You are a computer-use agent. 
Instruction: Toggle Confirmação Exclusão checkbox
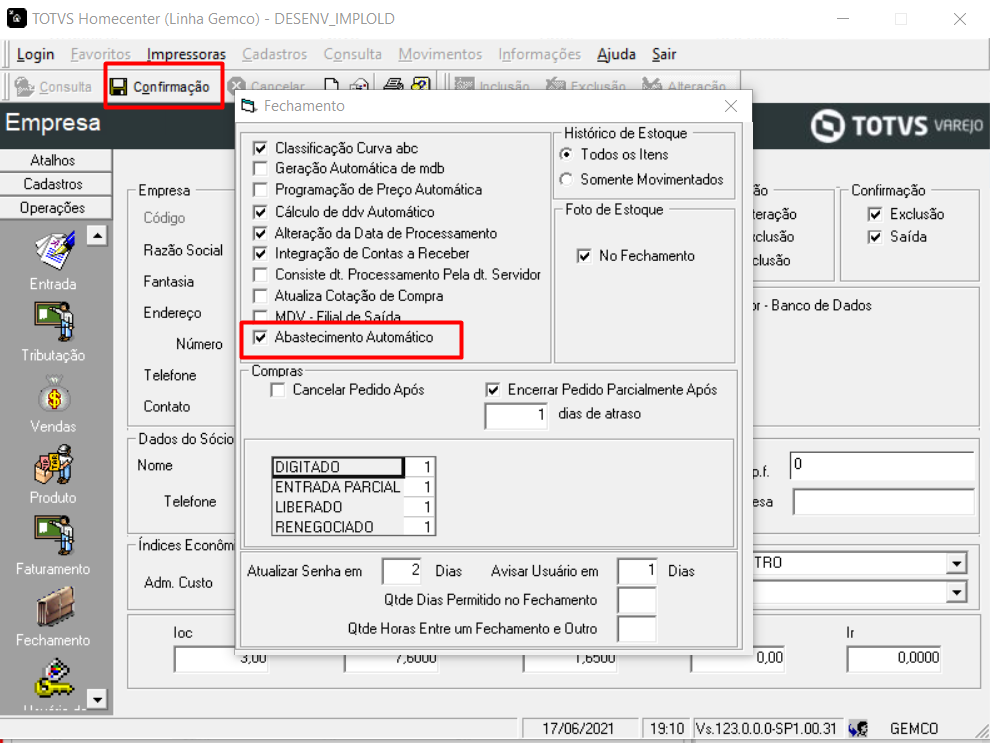pyautogui.click(x=874, y=215)
